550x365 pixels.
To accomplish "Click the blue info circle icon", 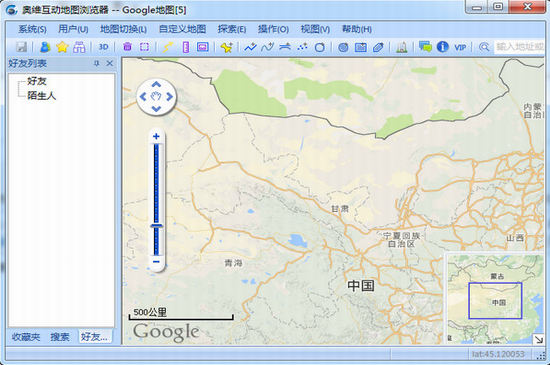I will (443, 47).
